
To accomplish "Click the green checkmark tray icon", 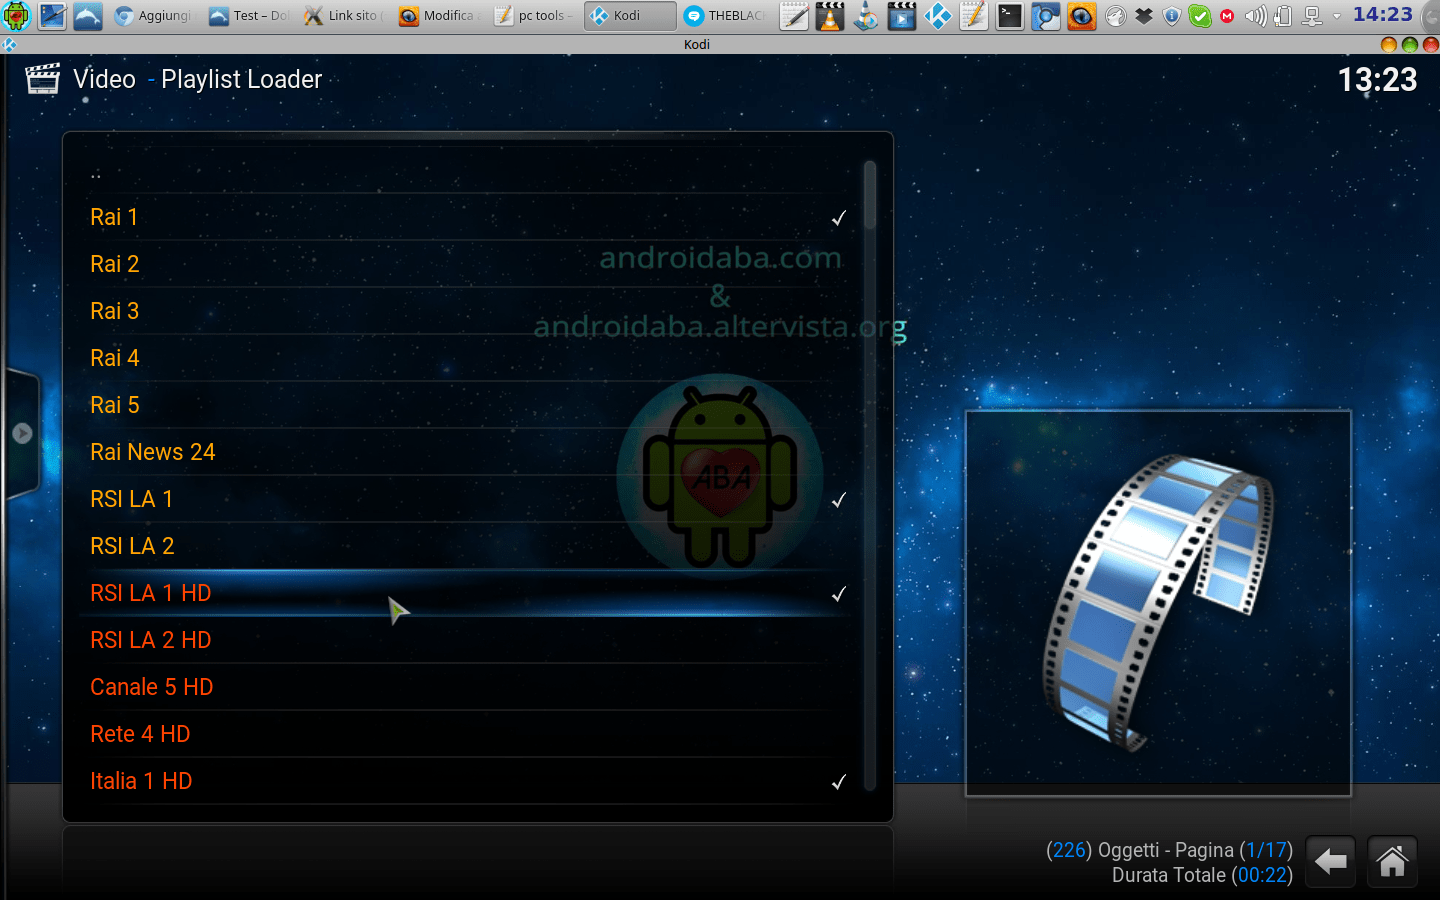I will pyautogui.click(x=1200, y=16).
